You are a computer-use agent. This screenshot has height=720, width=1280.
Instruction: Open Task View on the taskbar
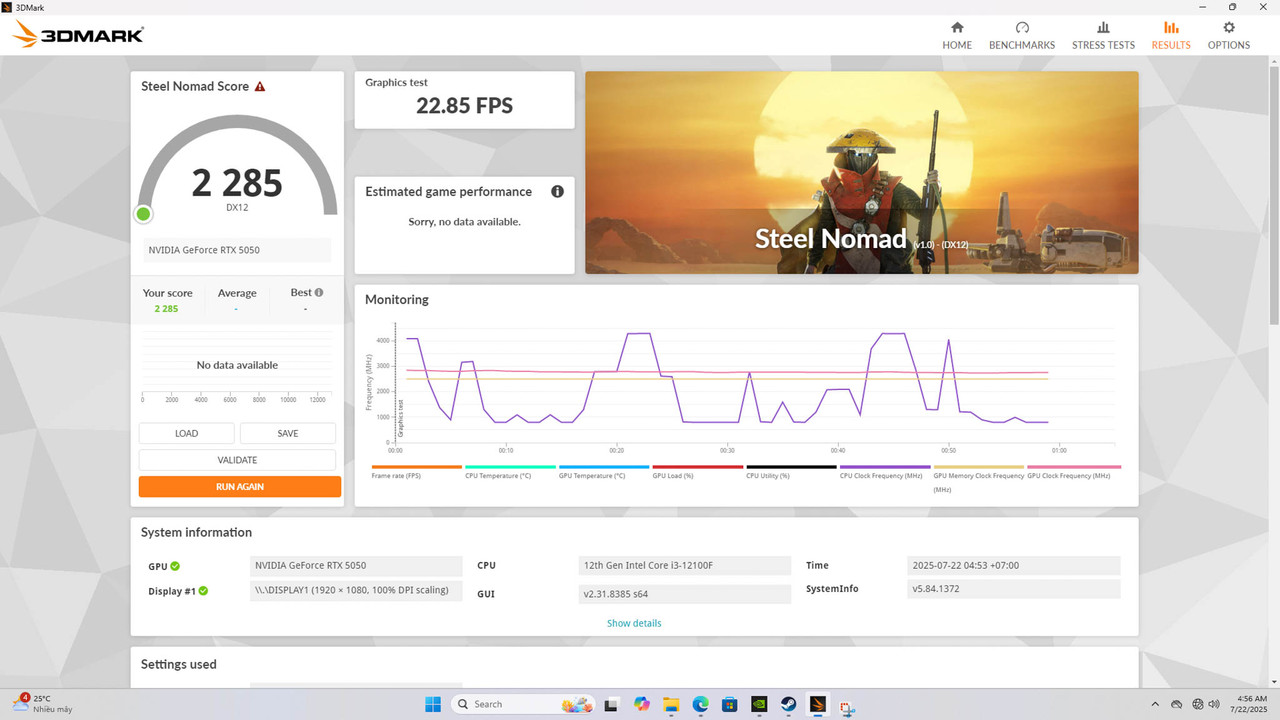pyautogui.click(x=611, y=704)
